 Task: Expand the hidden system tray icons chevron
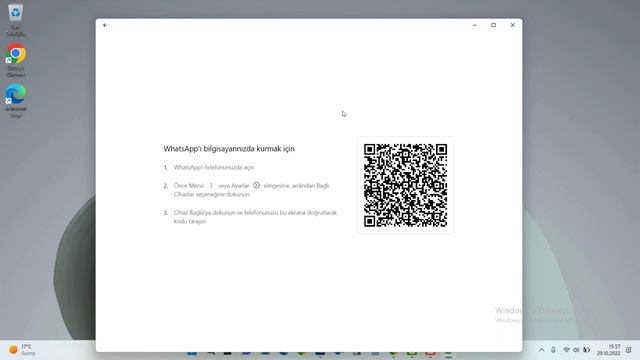pos(541,350)
